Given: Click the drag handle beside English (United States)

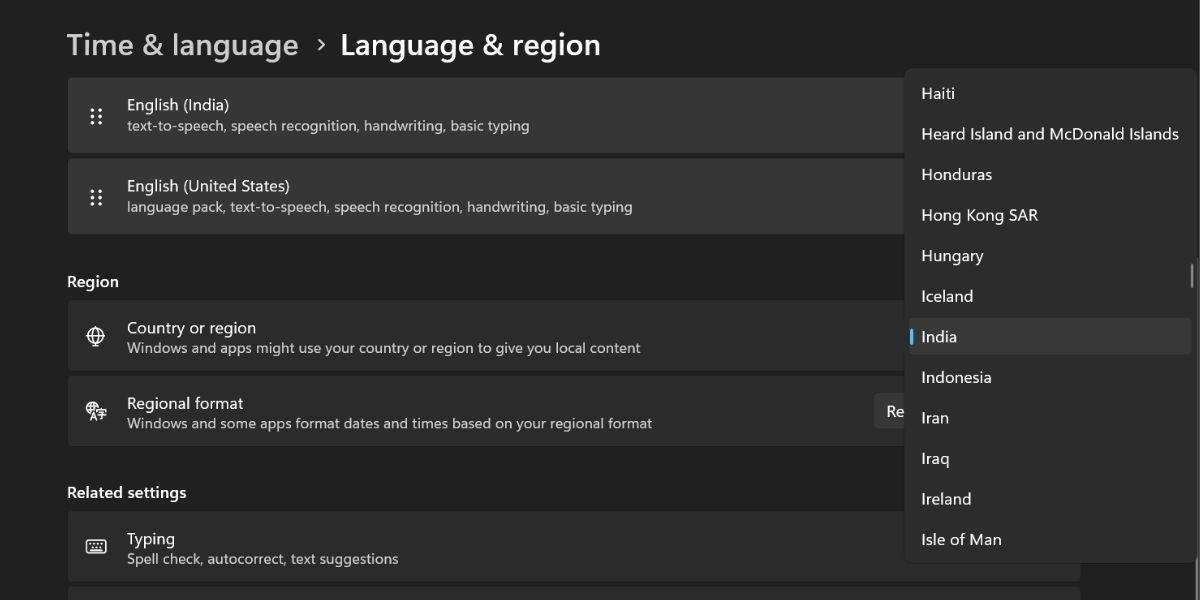Looking at the screenshot, I should tap(96, 196).
